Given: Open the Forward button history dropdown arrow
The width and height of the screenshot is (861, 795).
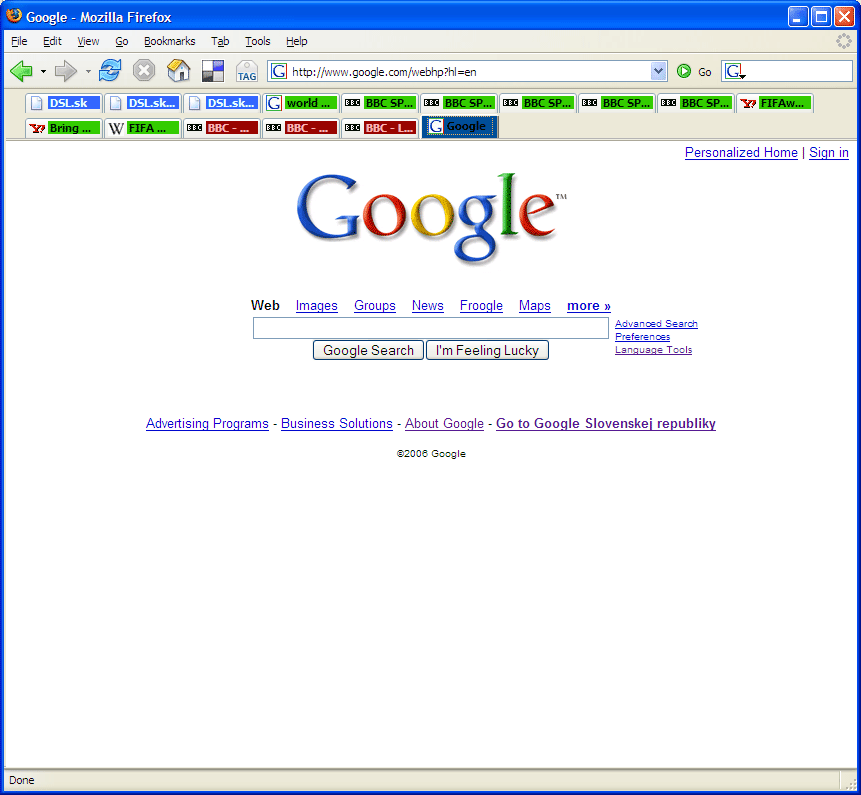Looking at the screenshot, I should (88, 71).
